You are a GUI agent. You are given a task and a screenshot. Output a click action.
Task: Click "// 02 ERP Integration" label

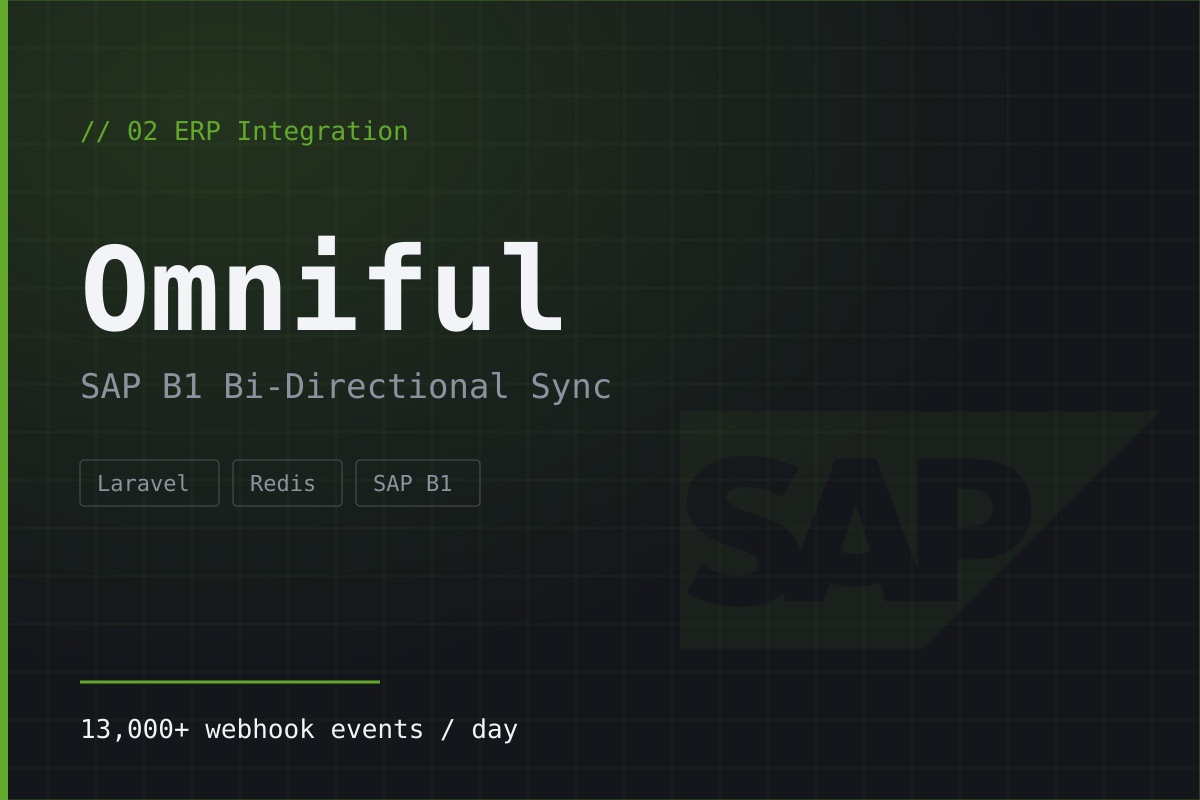244,131
